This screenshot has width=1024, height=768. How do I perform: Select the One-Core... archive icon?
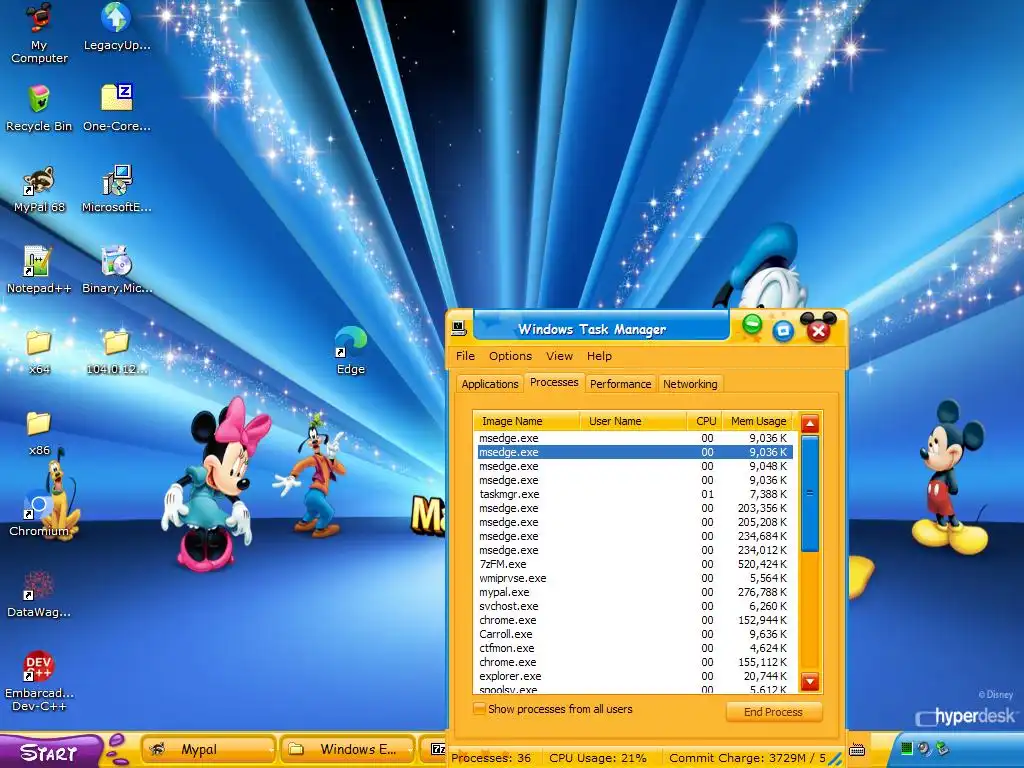(x=117, y=108)
